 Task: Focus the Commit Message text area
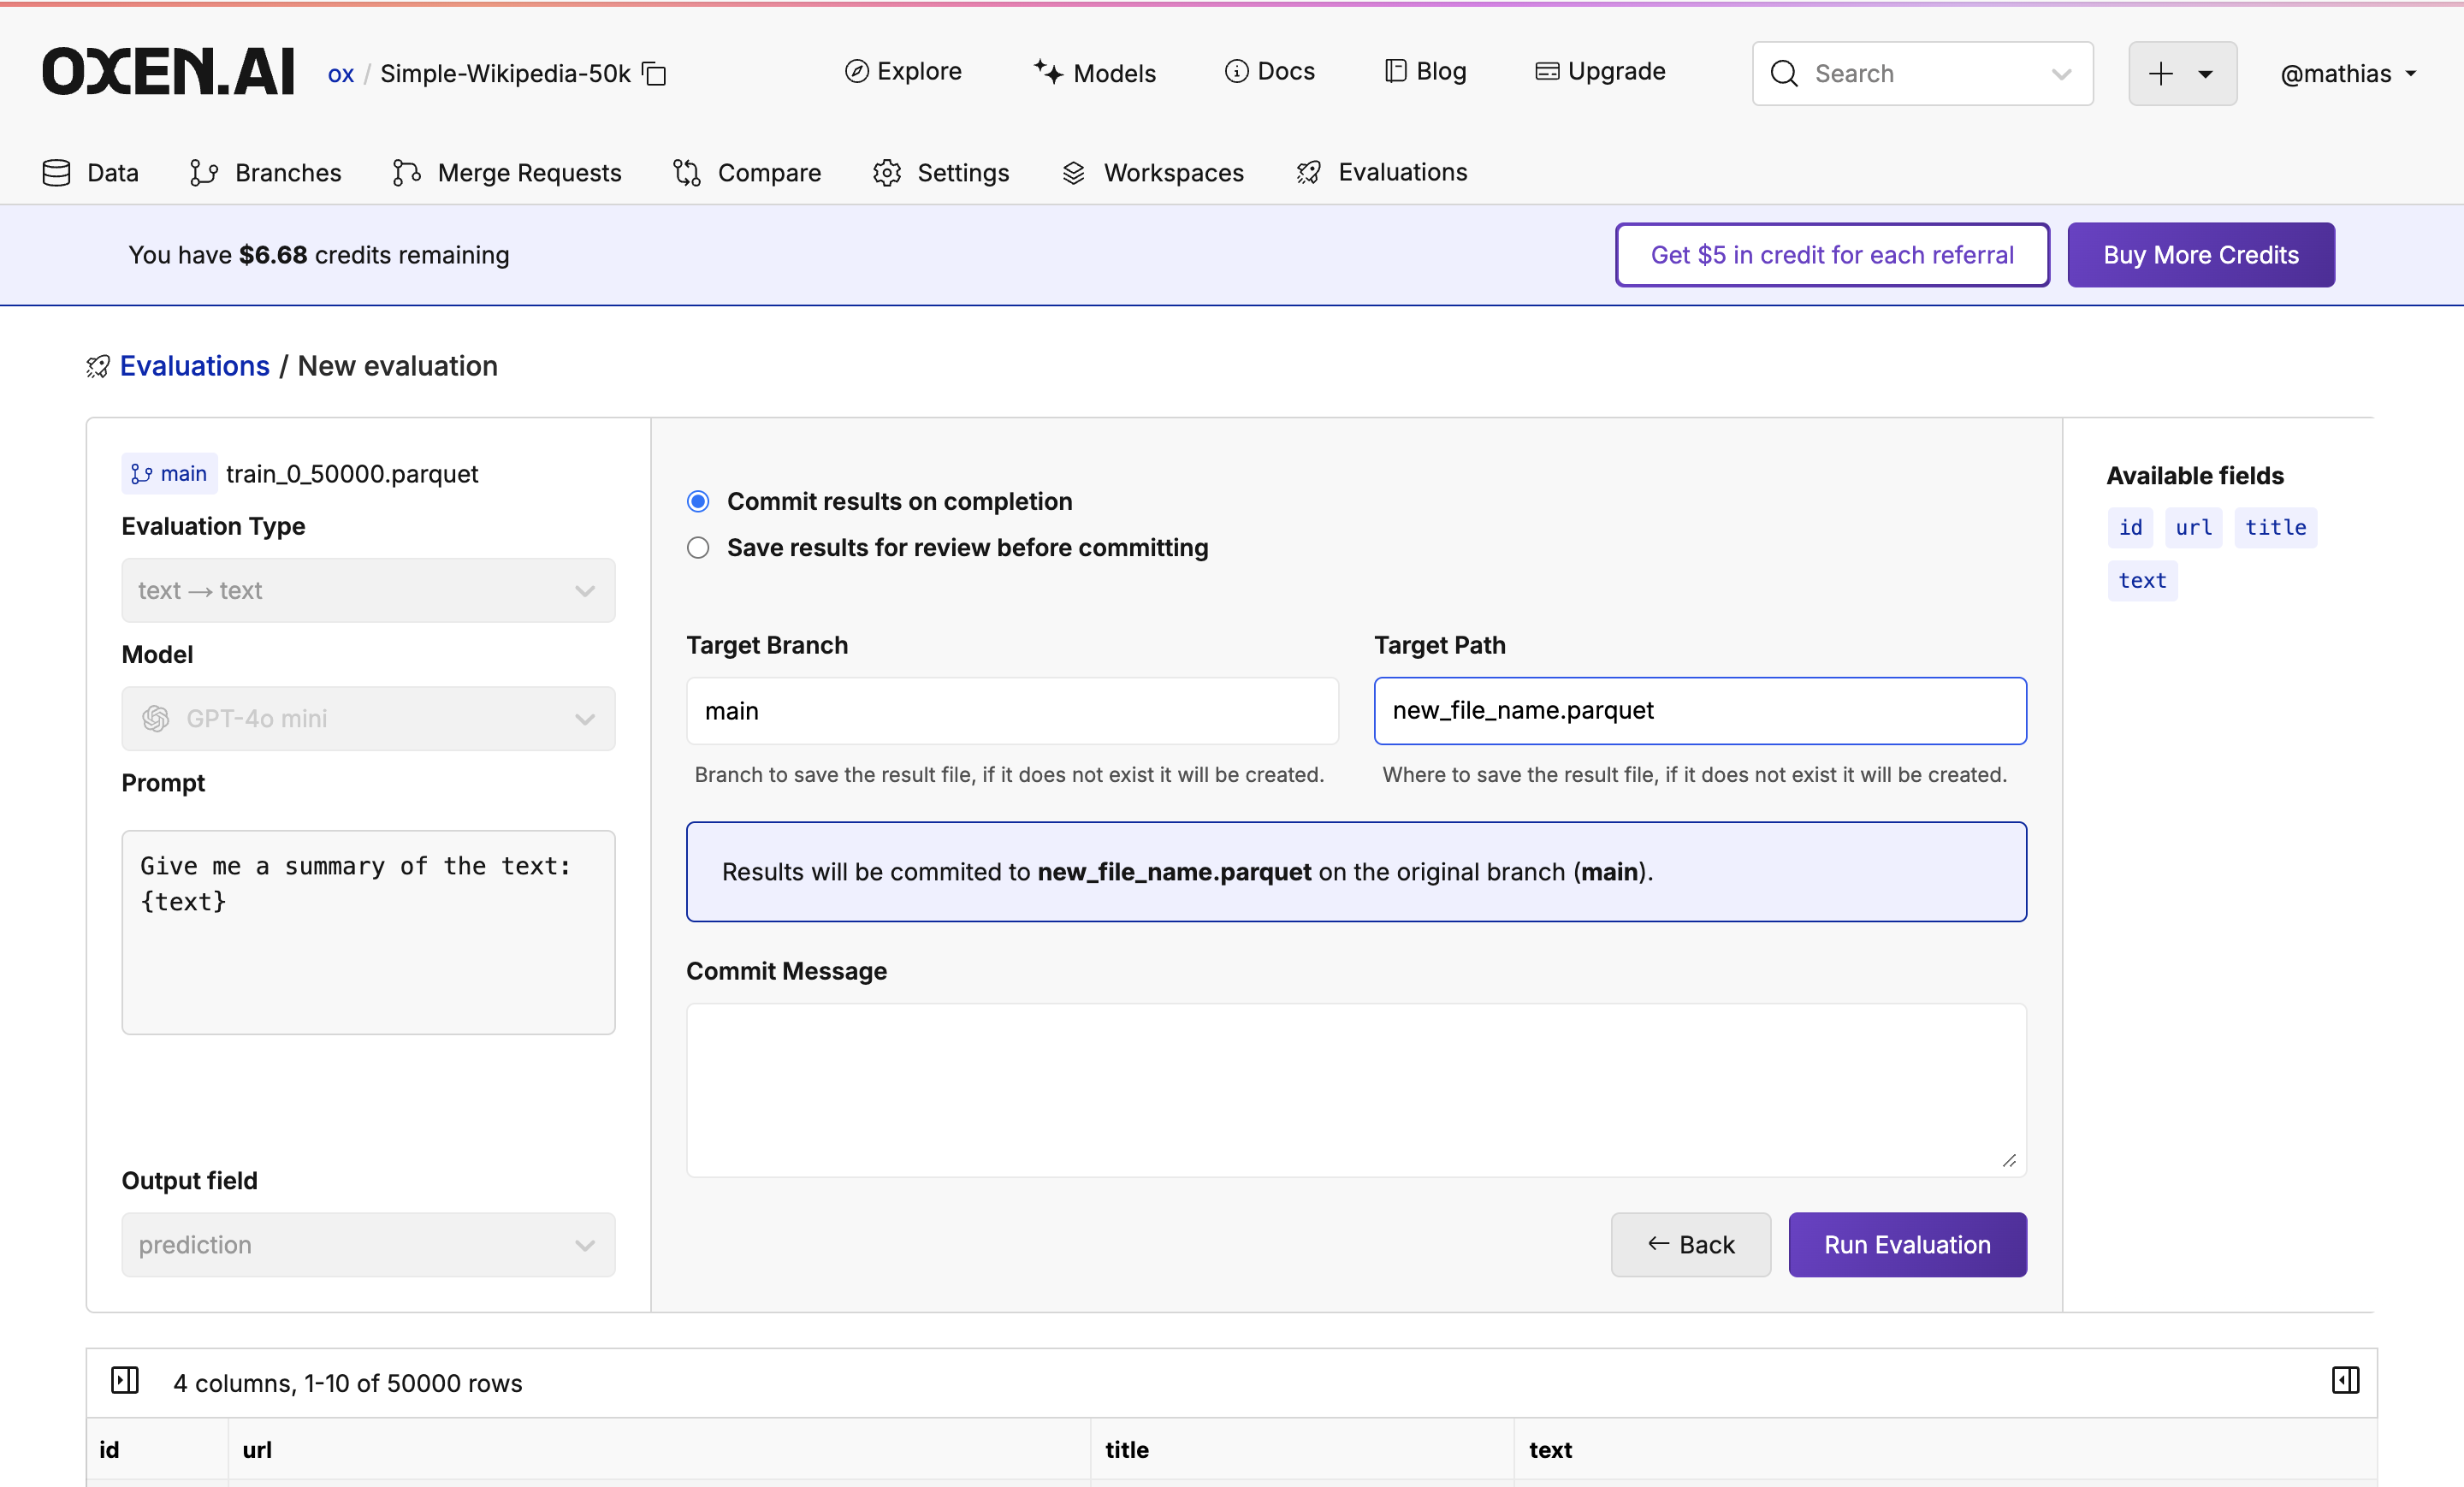tap(1356, 1089)
